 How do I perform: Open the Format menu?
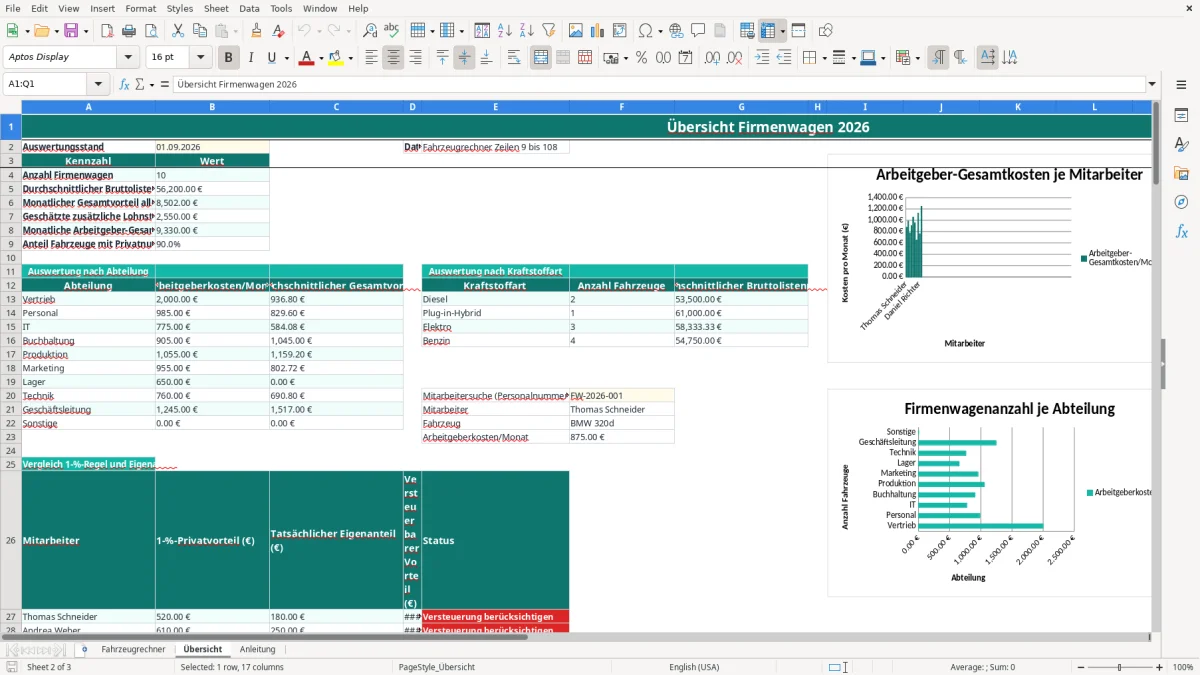point(141,8)
